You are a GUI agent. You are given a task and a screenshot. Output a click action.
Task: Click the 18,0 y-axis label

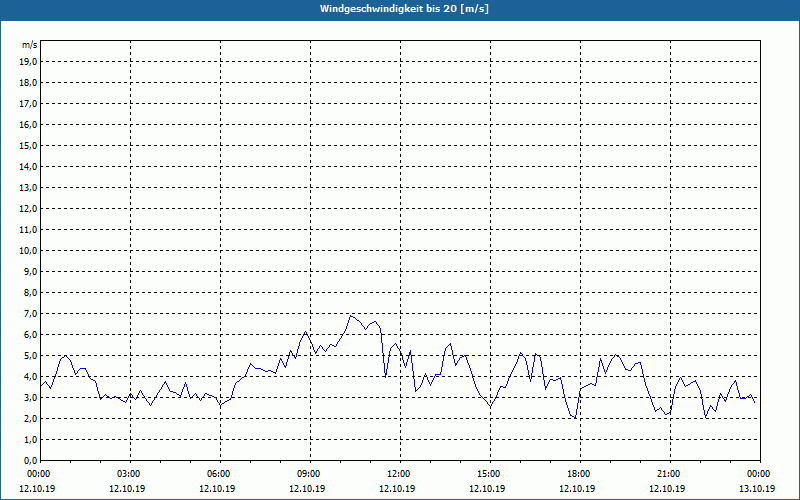click(x=28, y=83)
